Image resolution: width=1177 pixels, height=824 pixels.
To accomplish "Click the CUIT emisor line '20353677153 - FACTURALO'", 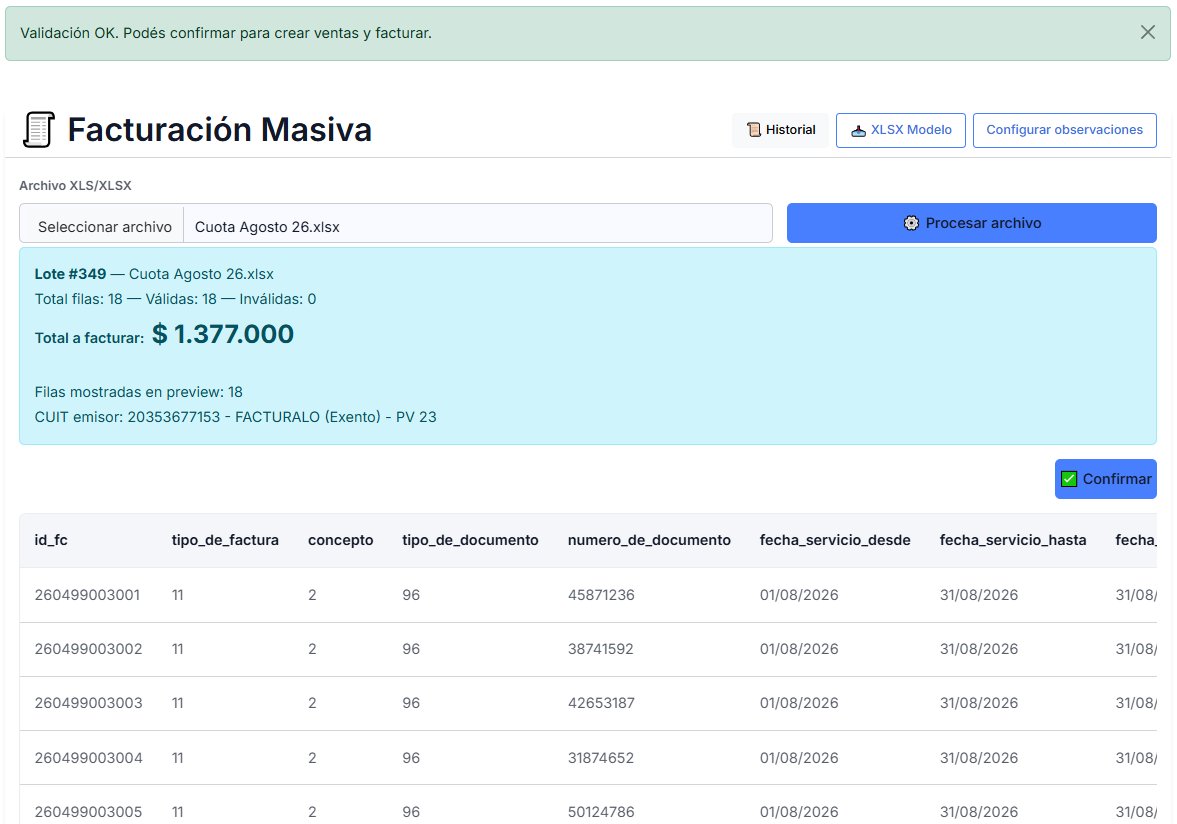I will coord(236,417).
